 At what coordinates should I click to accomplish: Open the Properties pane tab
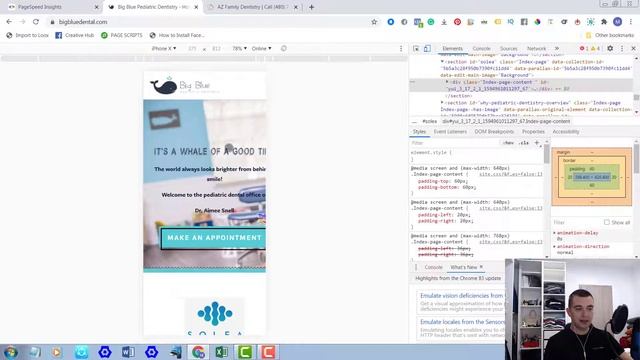(533, 131)
